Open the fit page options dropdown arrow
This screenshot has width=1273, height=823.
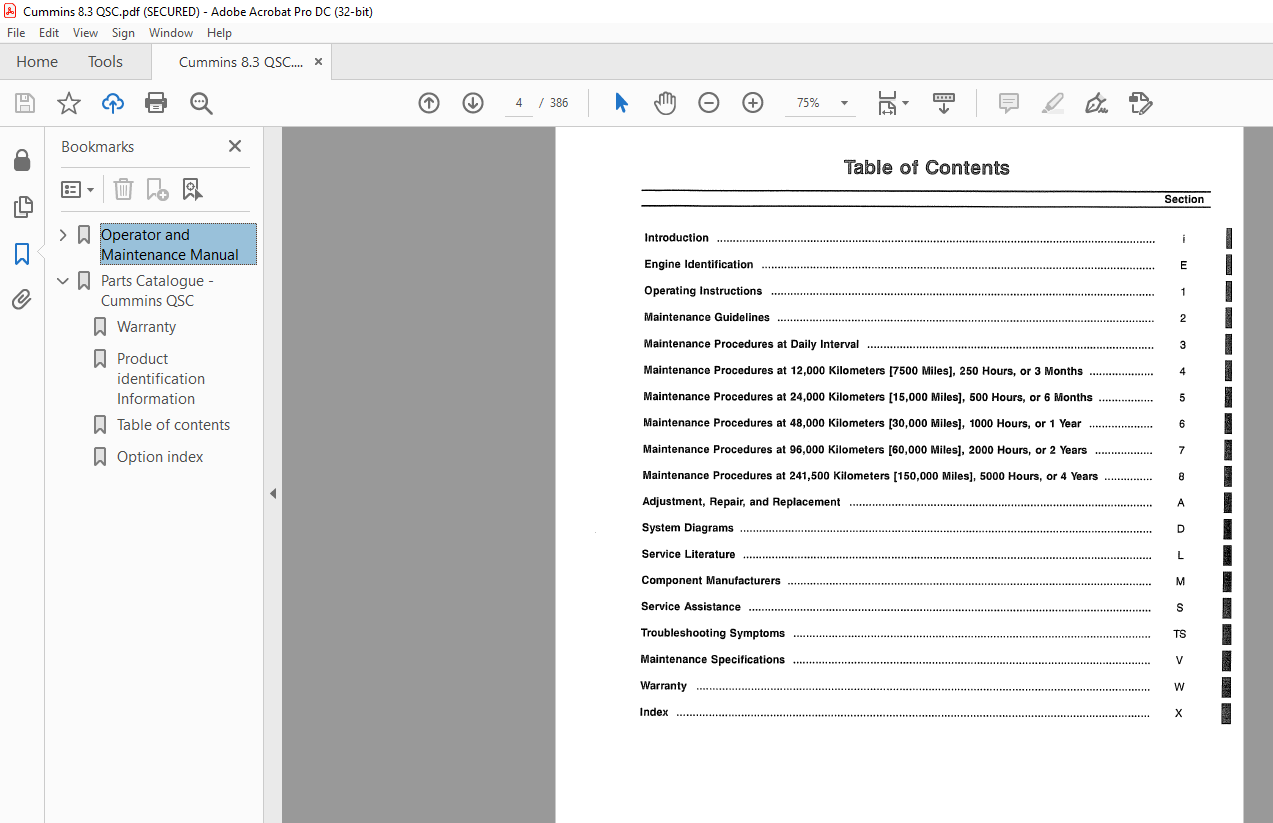pyautogui.click(x=906, y=103)
